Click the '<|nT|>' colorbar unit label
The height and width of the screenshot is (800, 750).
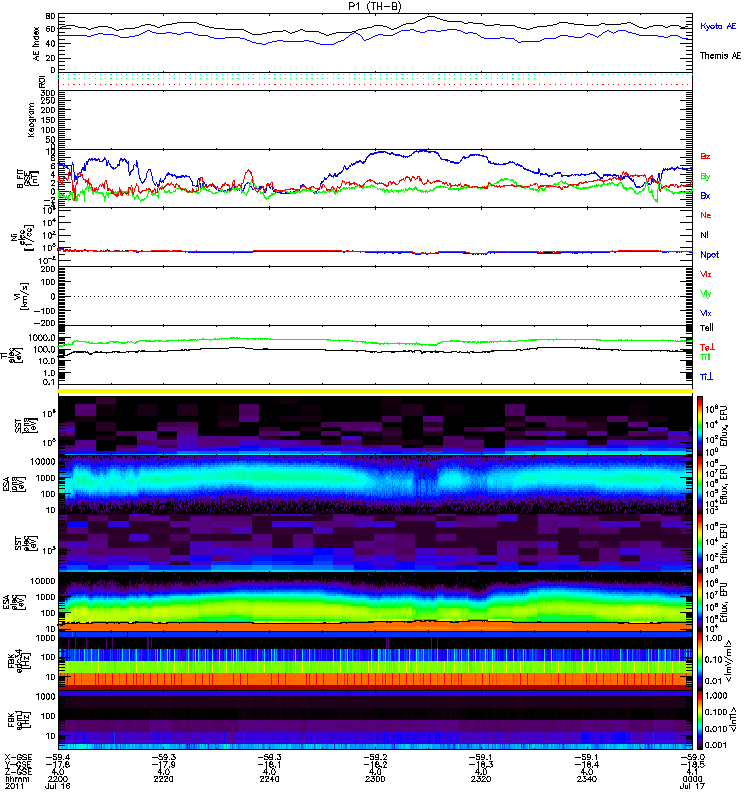coord(734,720)
